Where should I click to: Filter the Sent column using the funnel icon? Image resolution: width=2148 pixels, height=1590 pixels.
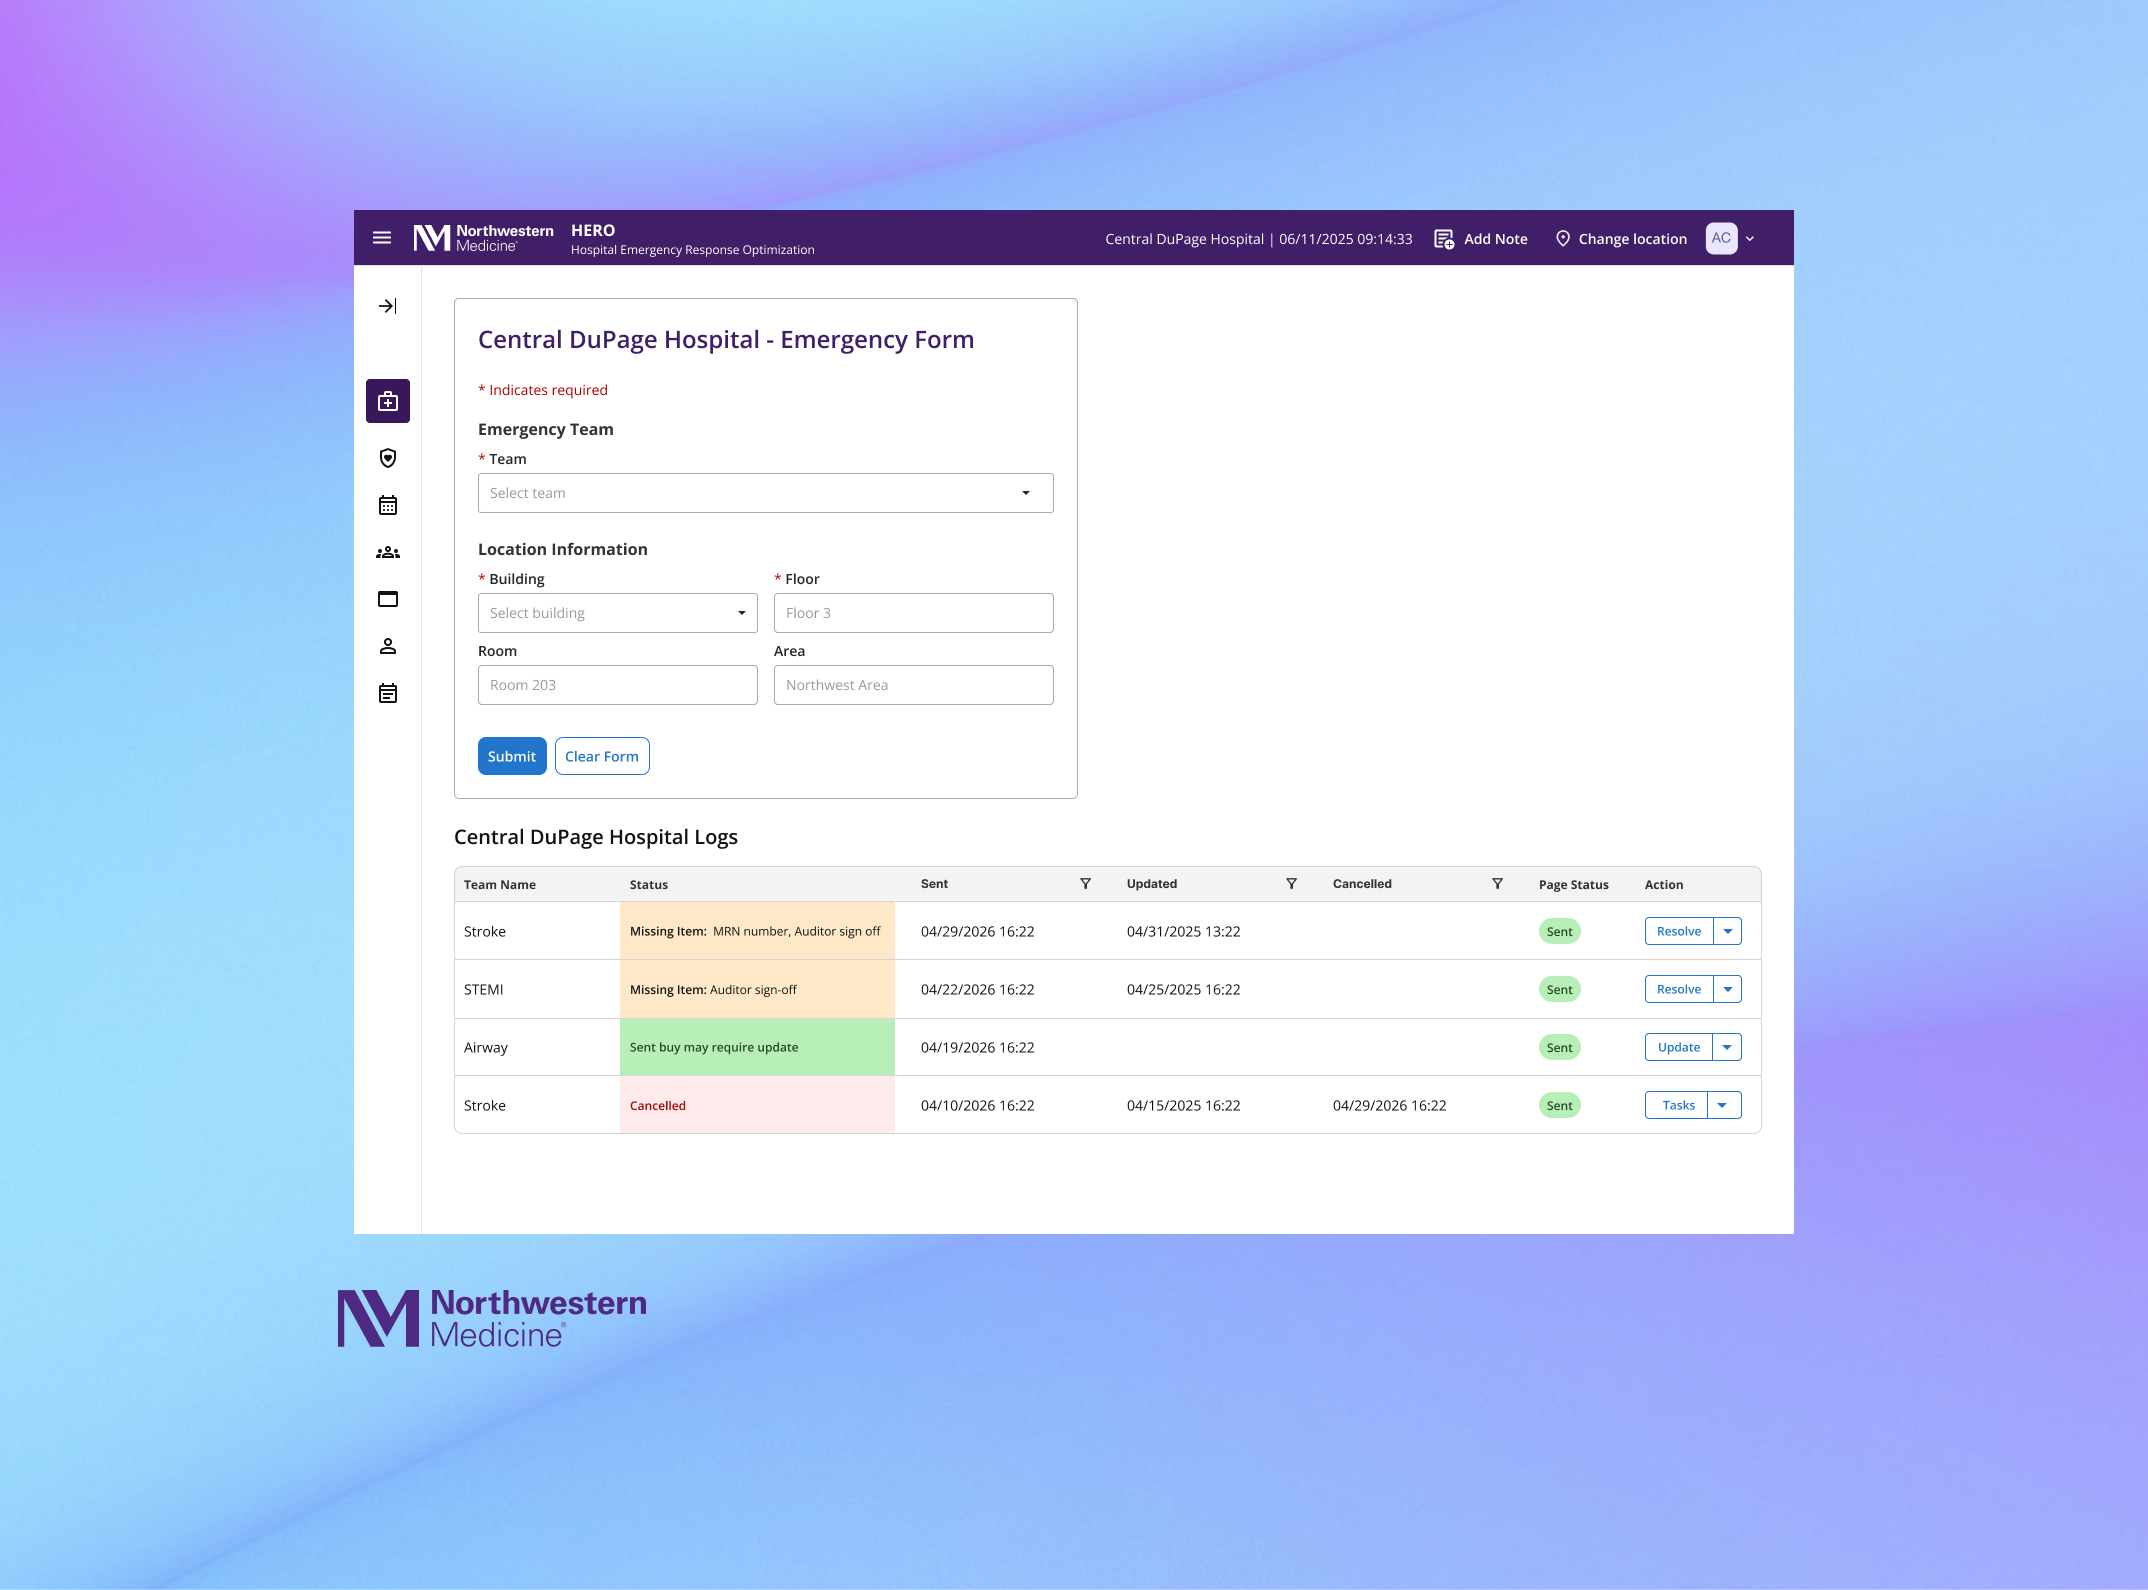pyautogui.click(x=1085, y=883)
